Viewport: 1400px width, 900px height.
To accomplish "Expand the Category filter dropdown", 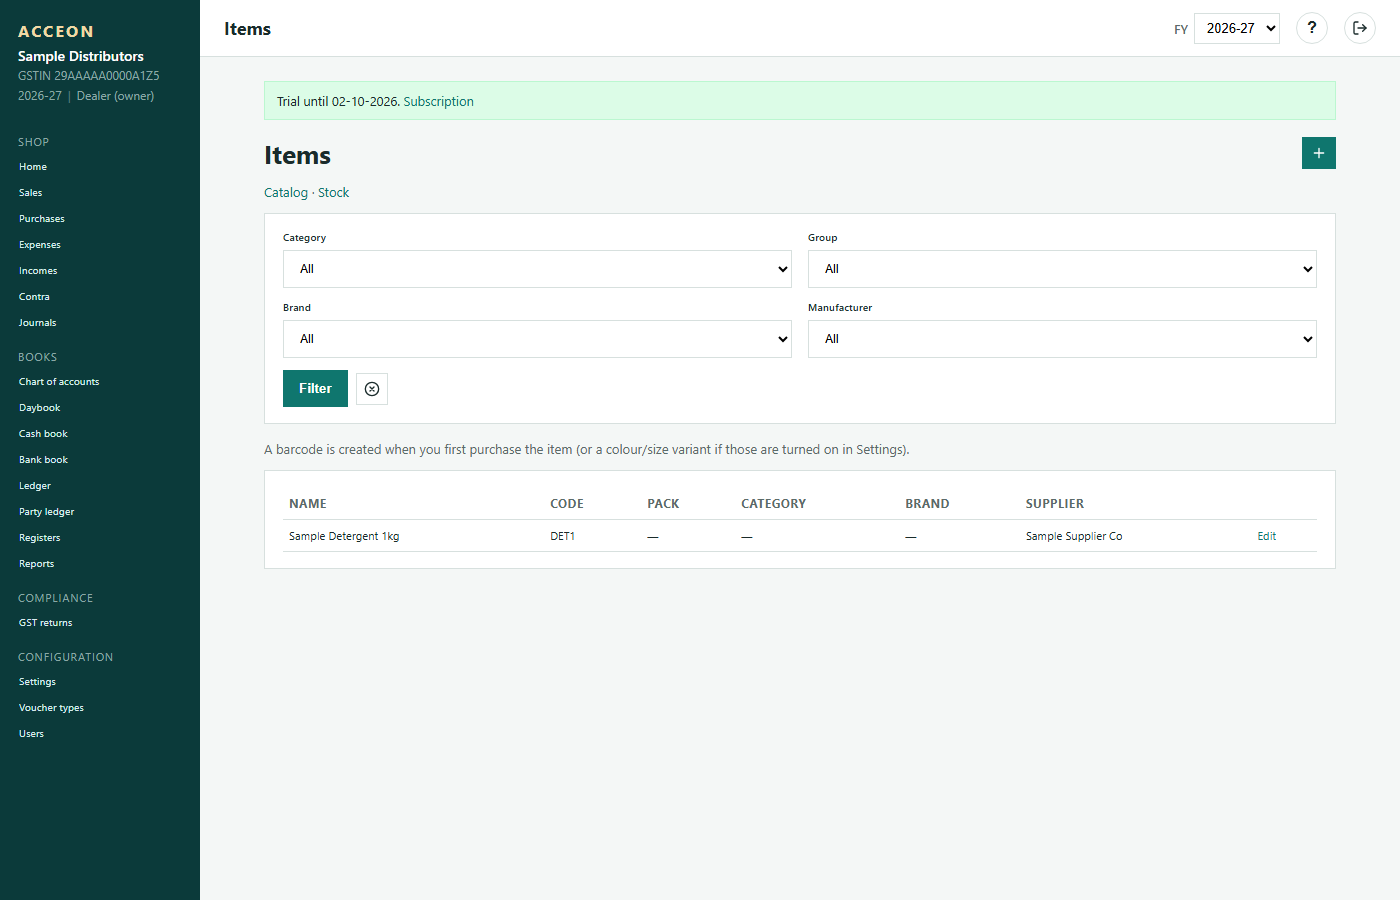I will 537,269.
